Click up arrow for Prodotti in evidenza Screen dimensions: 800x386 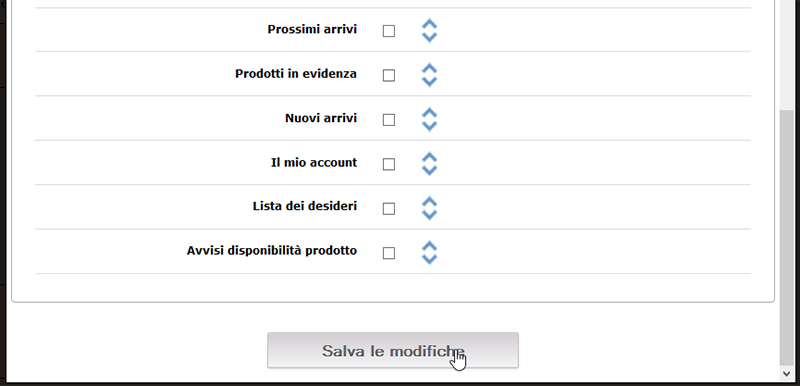[430, 69]
